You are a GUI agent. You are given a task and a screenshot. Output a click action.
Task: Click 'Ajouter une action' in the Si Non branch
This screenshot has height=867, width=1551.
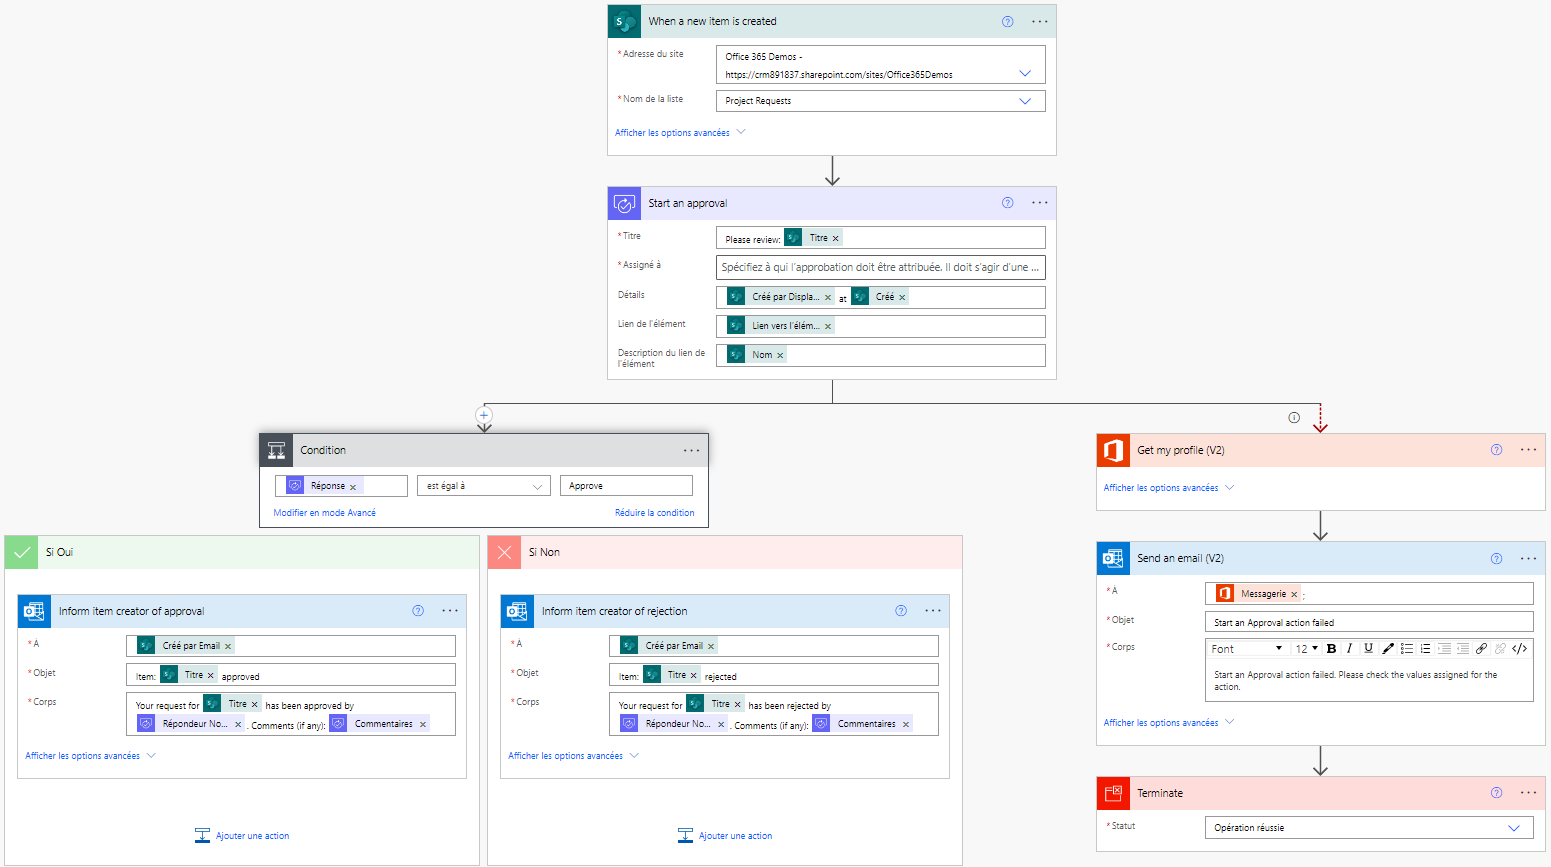[x=725, y=836]
